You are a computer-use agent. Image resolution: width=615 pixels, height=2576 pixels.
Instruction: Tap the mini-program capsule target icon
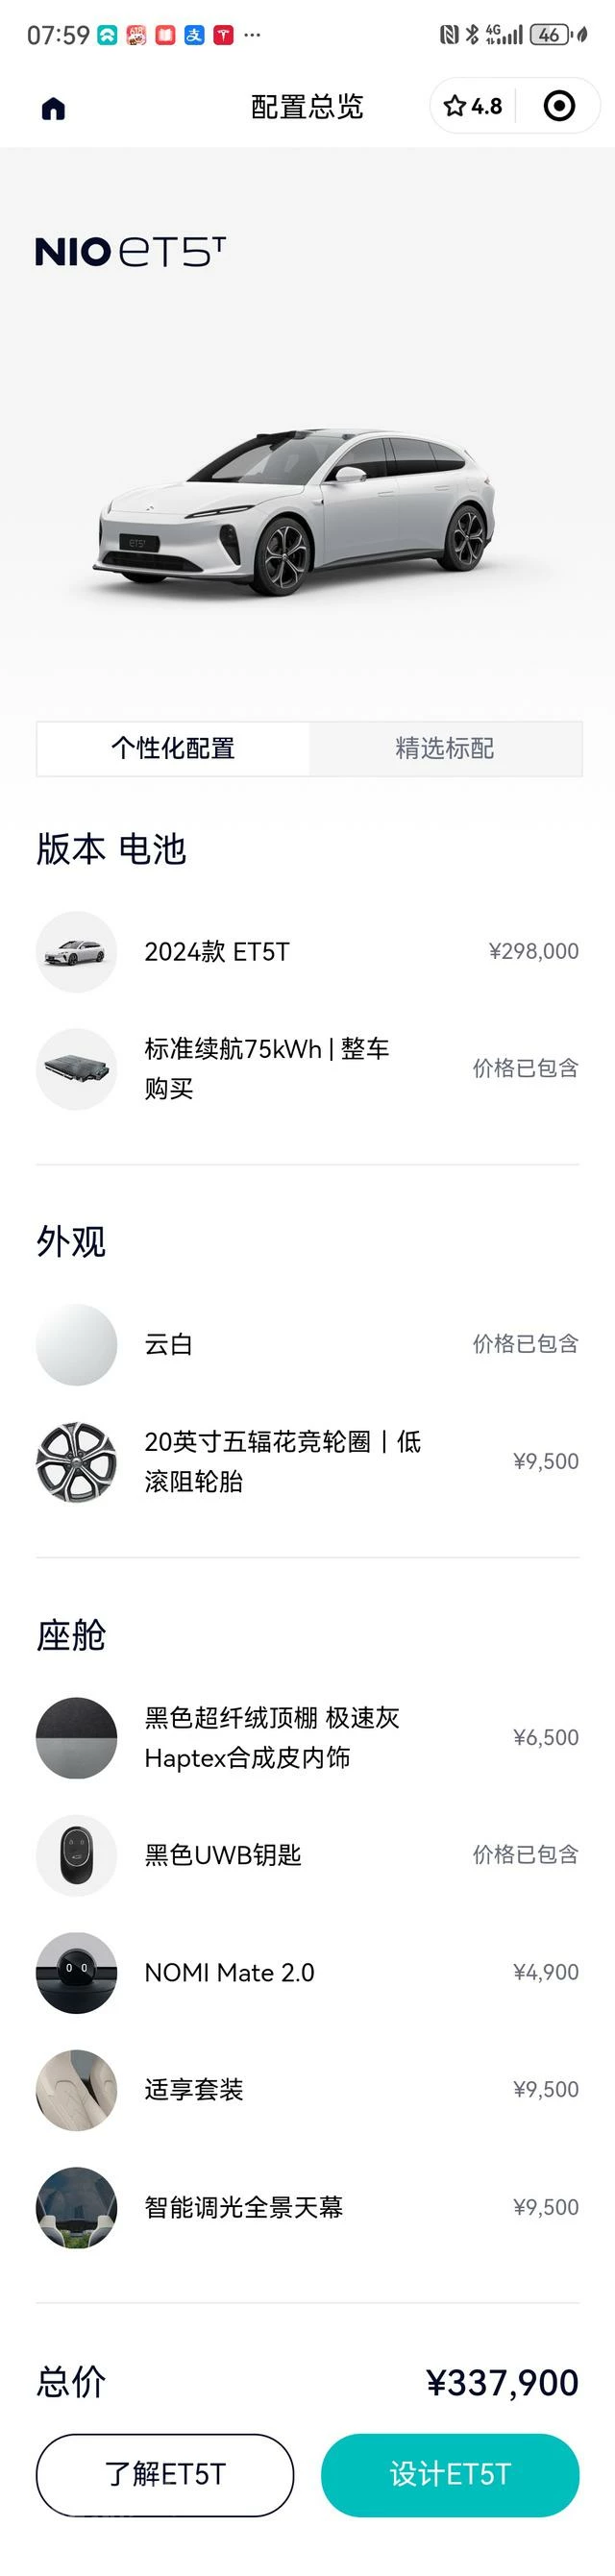click(559, 106)
